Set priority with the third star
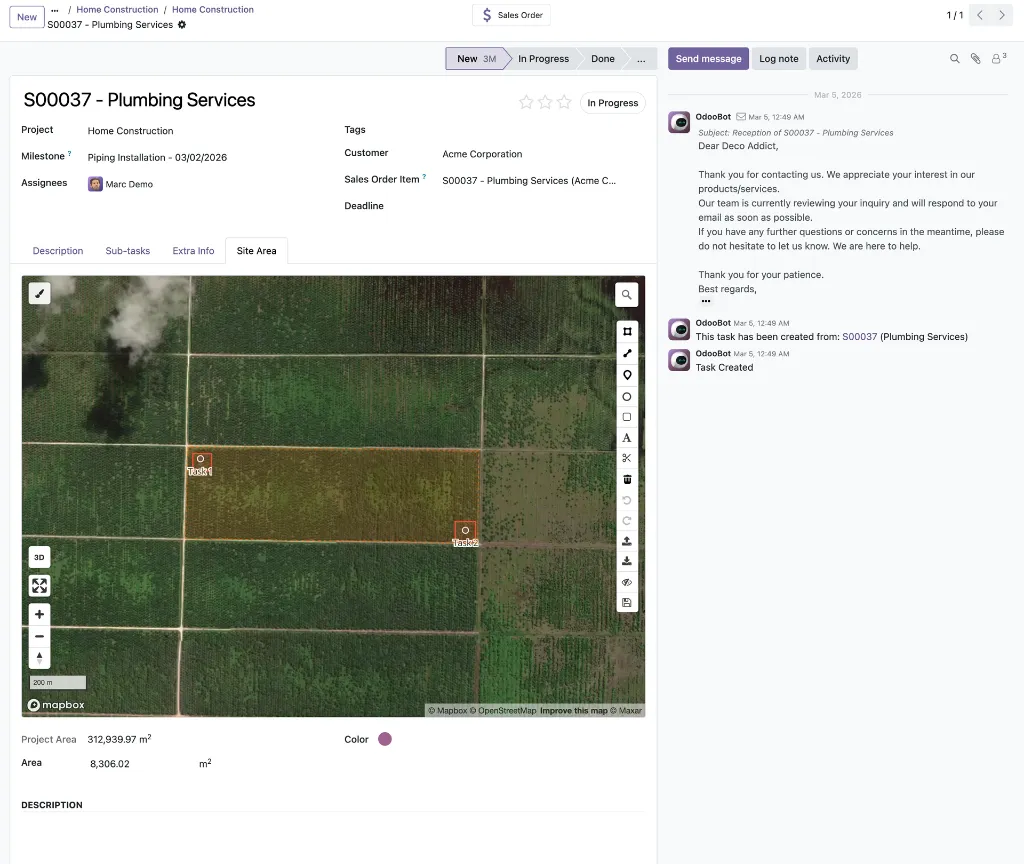Screen dimensions: 1024x864 click(564, 103)
